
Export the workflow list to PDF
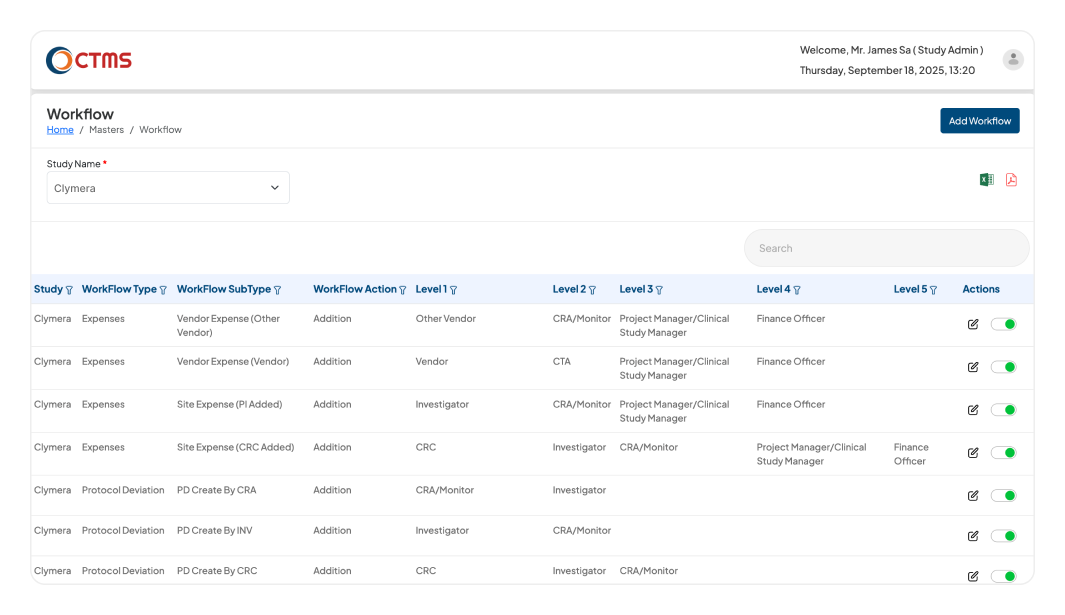[x=1011, y=179]
